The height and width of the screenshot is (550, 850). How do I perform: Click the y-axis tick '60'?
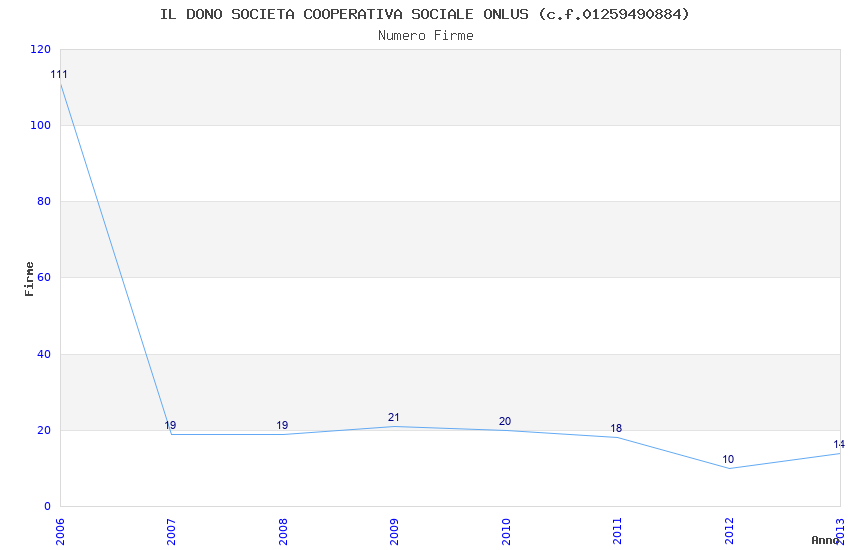click(44, 277)
